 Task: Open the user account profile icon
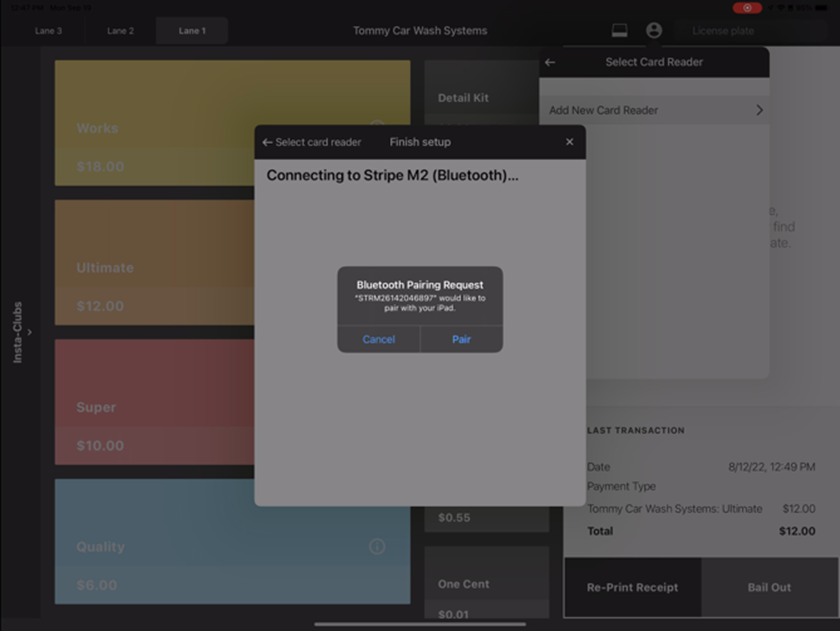pyautogui.click(x=654, y=31)
